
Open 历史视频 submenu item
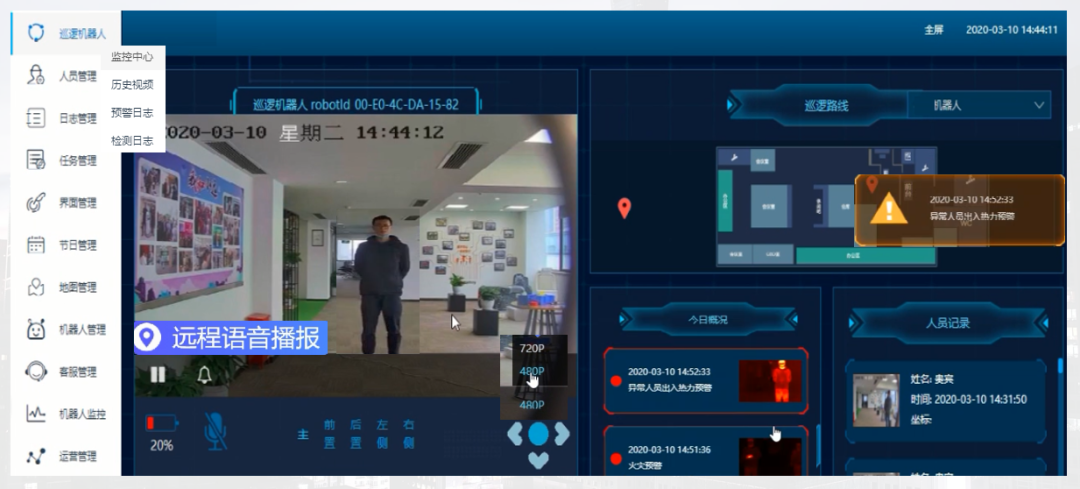point(132,85)
